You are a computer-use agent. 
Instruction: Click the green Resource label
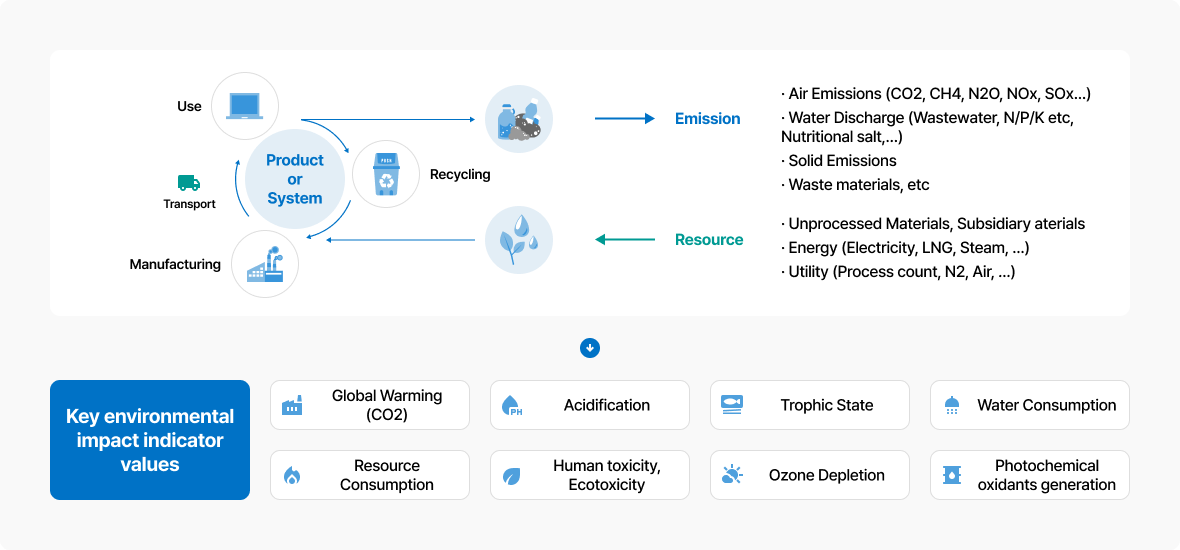(x=708, y=240)
